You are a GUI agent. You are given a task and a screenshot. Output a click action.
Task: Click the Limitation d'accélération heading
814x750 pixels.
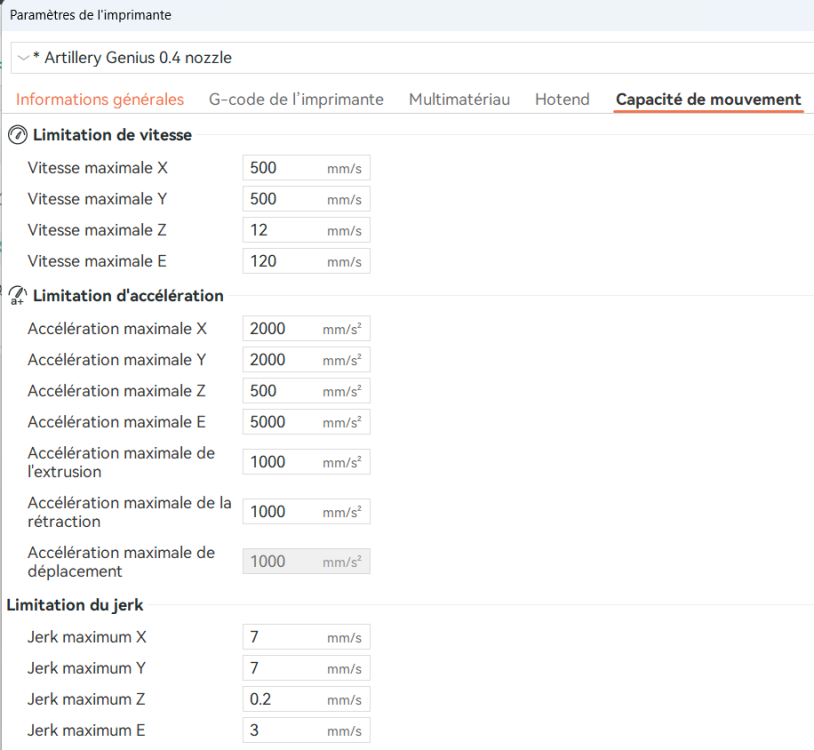128,296
